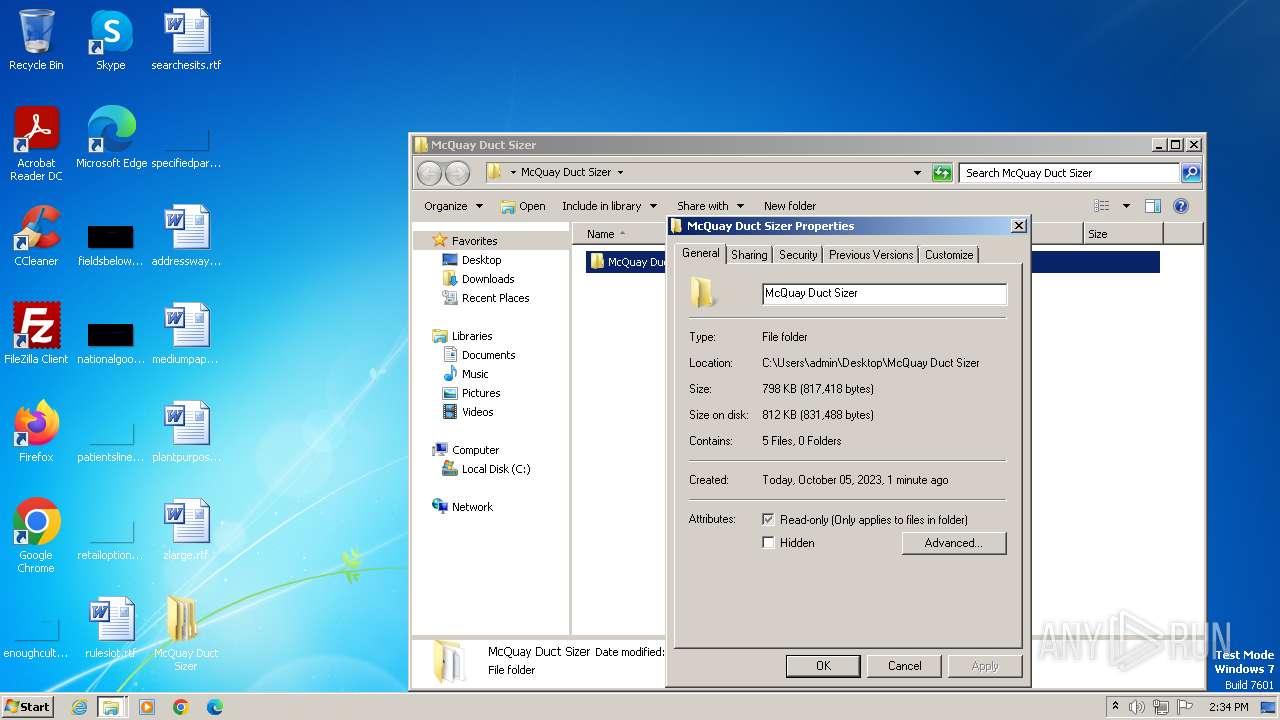Refresh the folder view in address bar

pyautogui.click(x=942, y=173)
